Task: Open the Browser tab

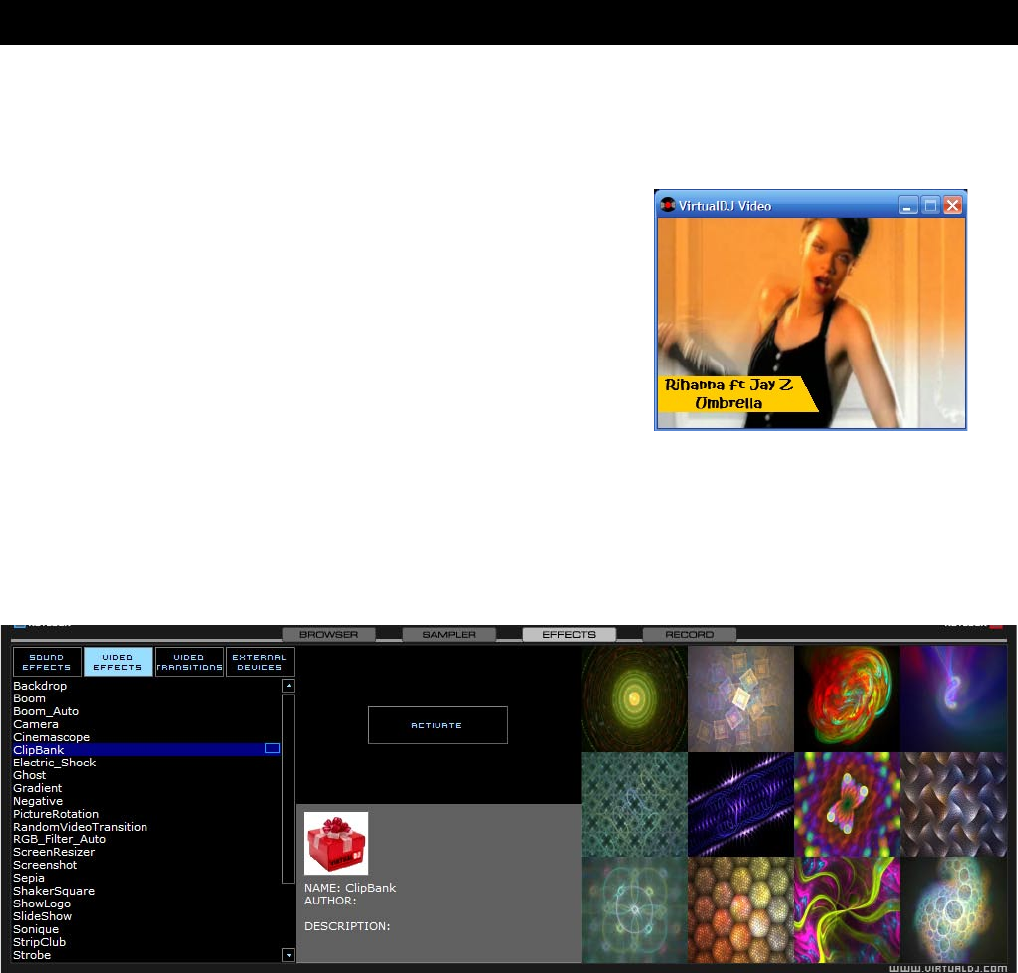Action: click(x=329, y=634)
